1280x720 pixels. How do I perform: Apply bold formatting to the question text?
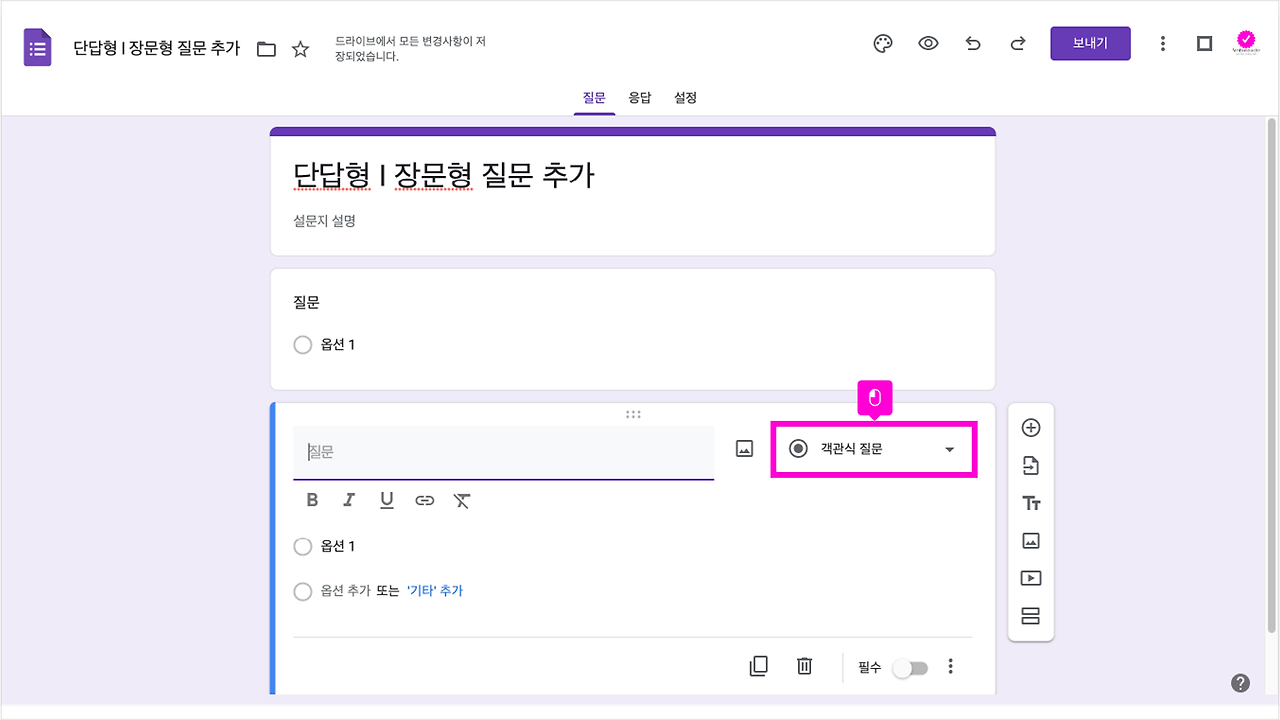tap(311, 500)
